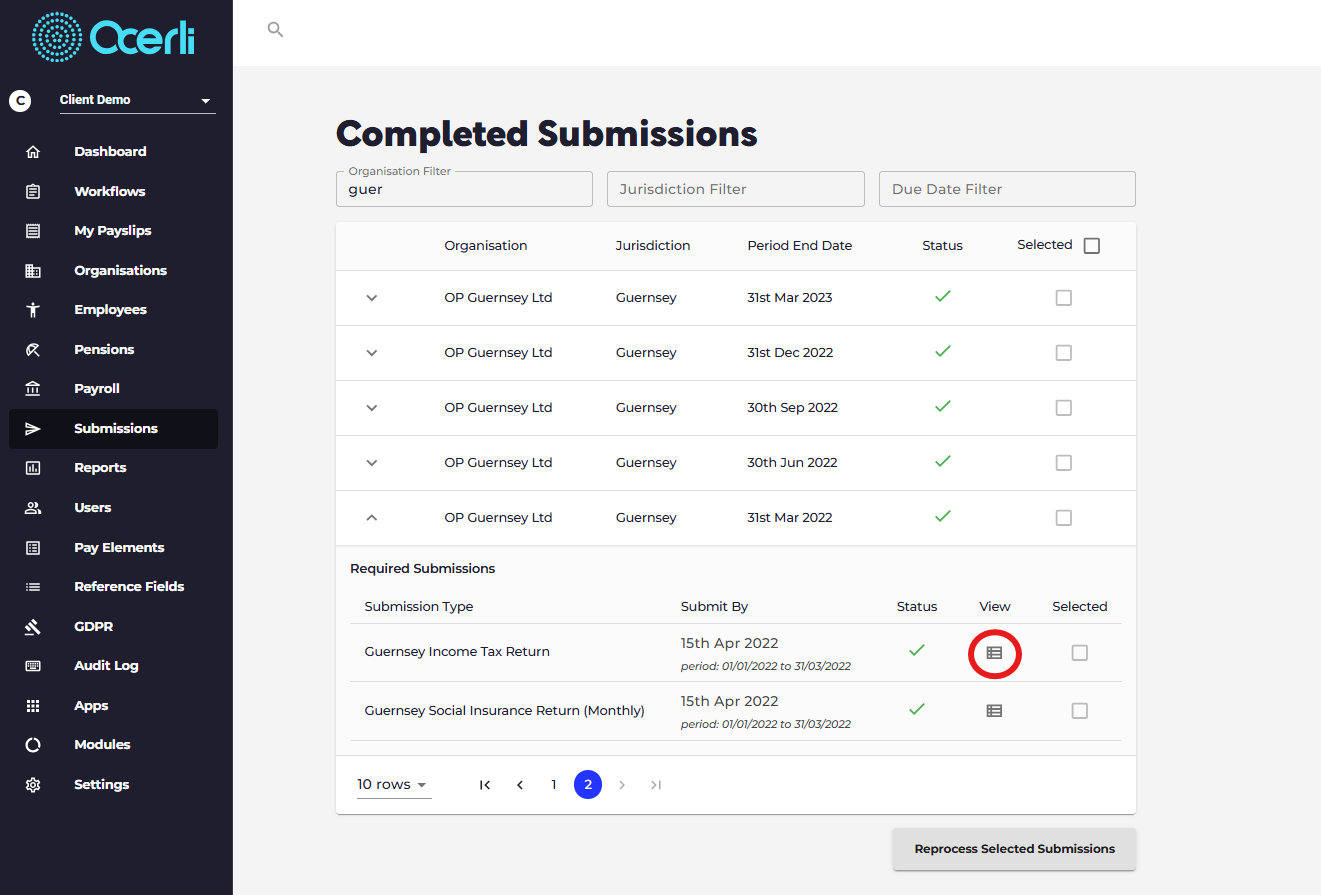Click the Organisations building icon
This screenshot has height=895, width=1321.
33,271
